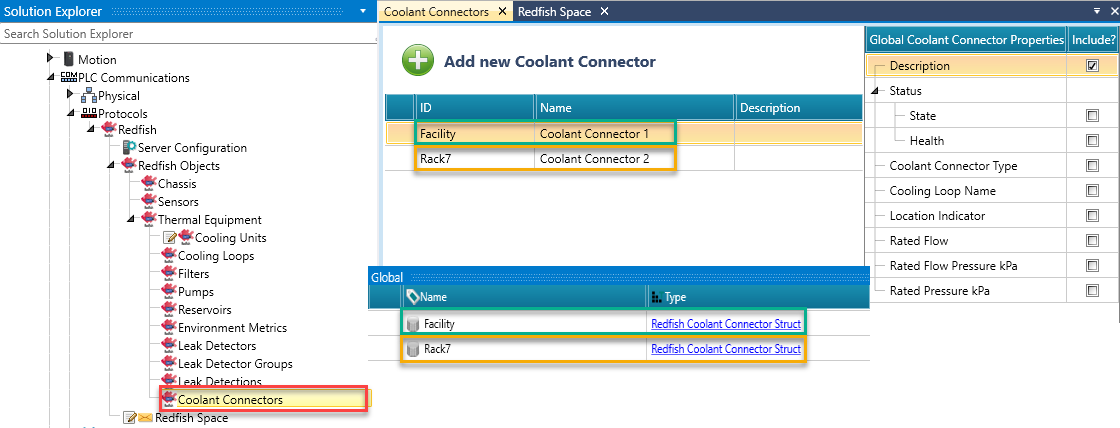Click the Pumps Redfish icon
Viewport: 1120px width, 428px height.
169,292
